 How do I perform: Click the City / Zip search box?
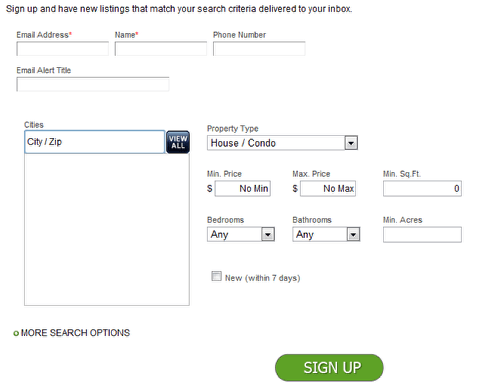95,142
